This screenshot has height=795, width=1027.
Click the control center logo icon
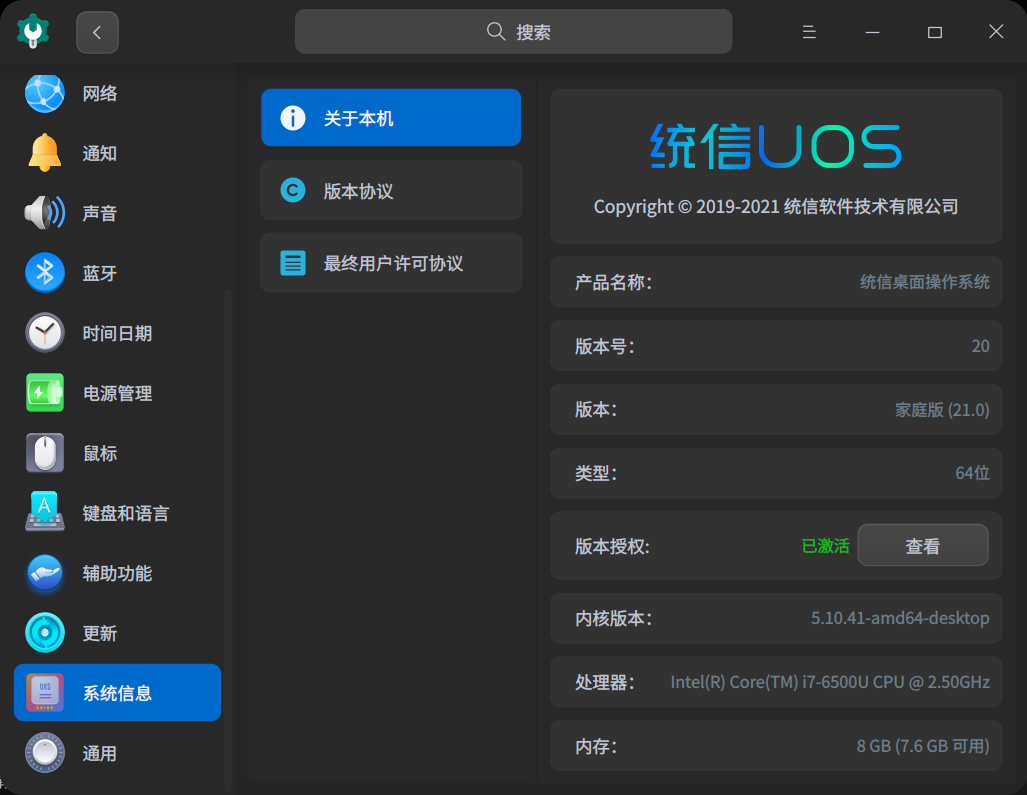[33, 31]
